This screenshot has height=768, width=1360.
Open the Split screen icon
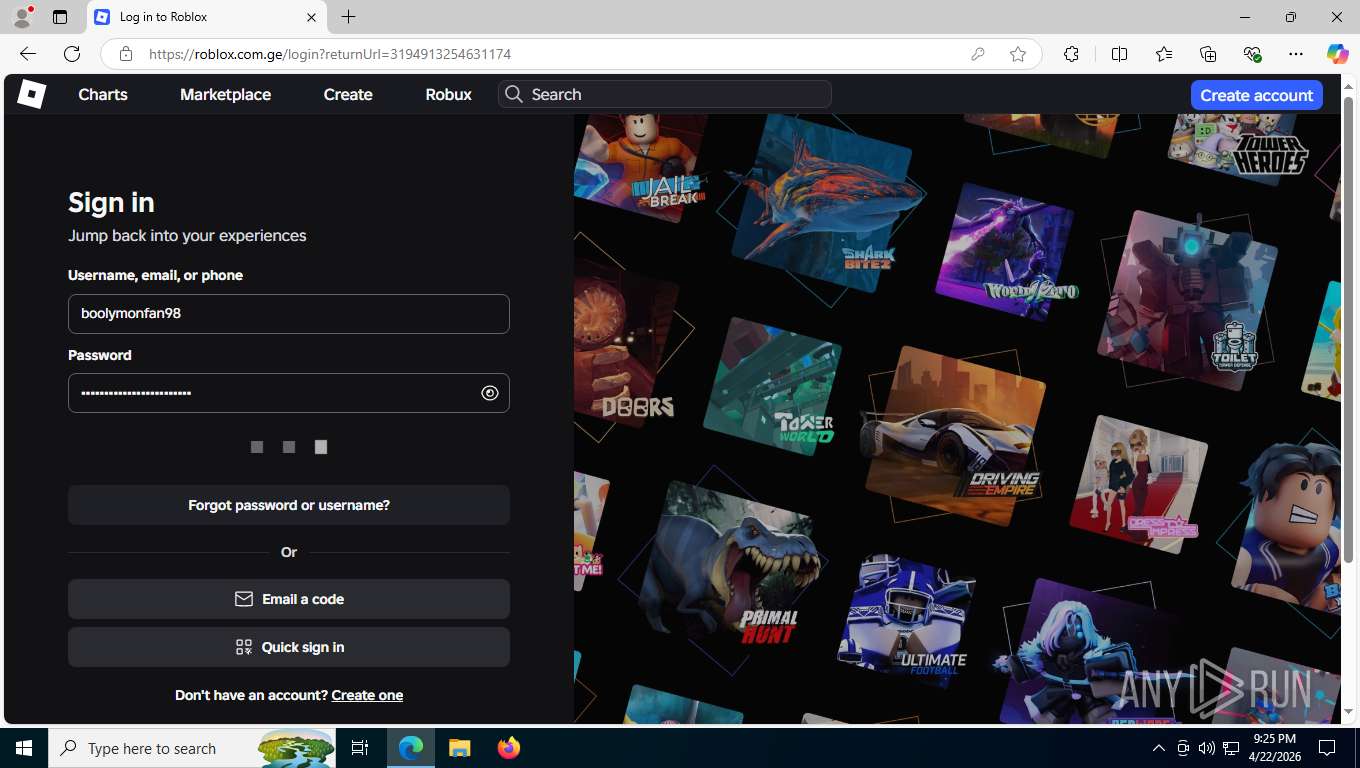pyautogui.click(x=1119, y=54)
